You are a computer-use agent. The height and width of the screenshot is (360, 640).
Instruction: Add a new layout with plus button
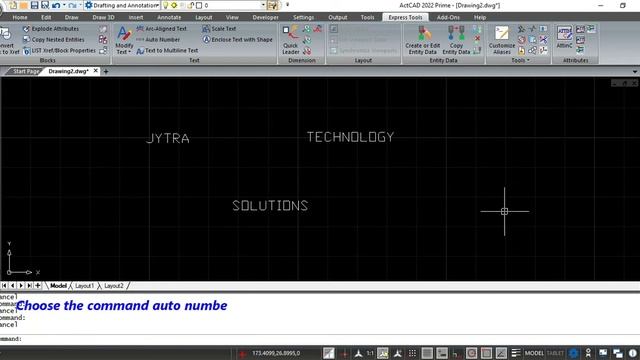pos(38,286)
